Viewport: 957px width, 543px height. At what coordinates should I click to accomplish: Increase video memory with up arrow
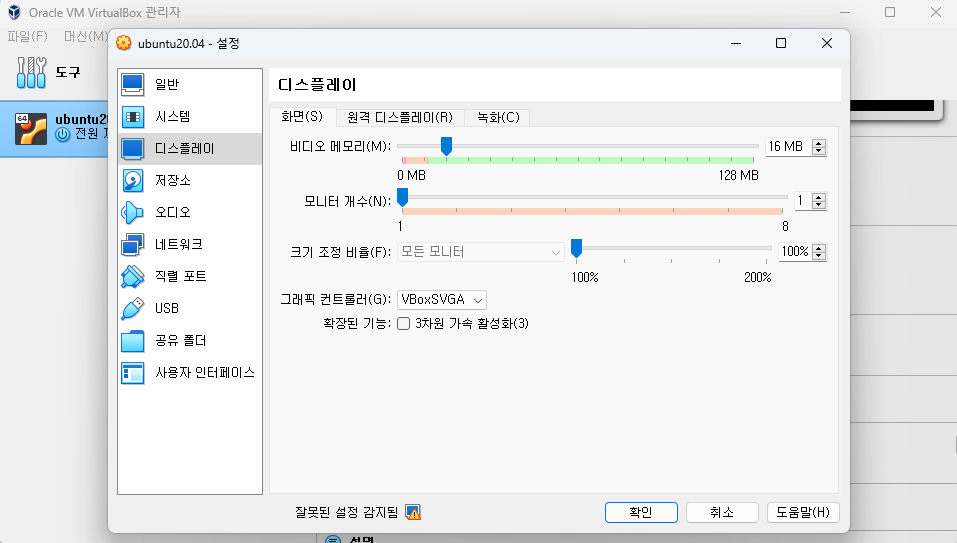point(819,143)
